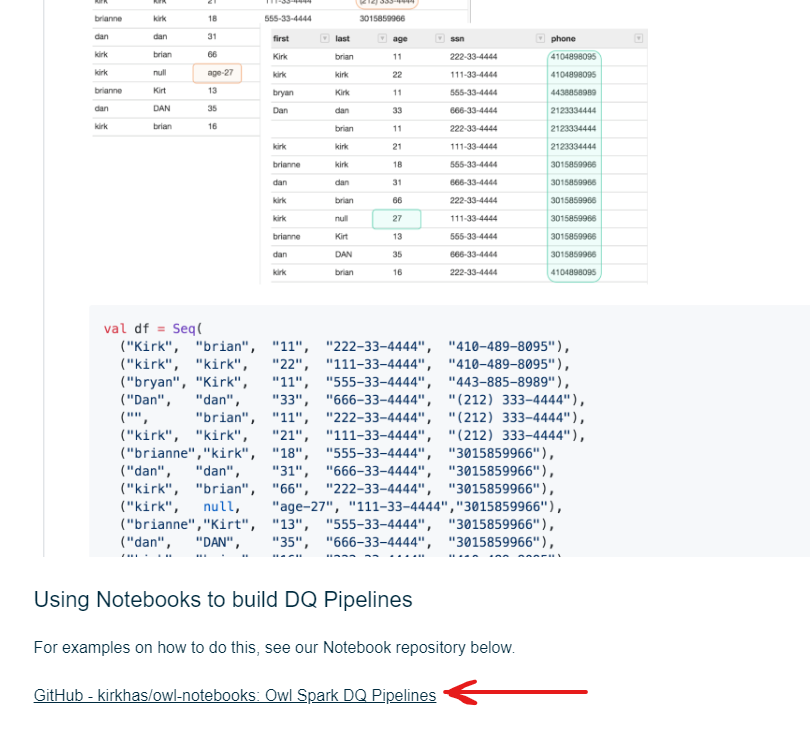Image resolution: width=810 pixels, height=742 pixels.
Task: Click 'DAN' last name in right table
Action: pos(344,254)
